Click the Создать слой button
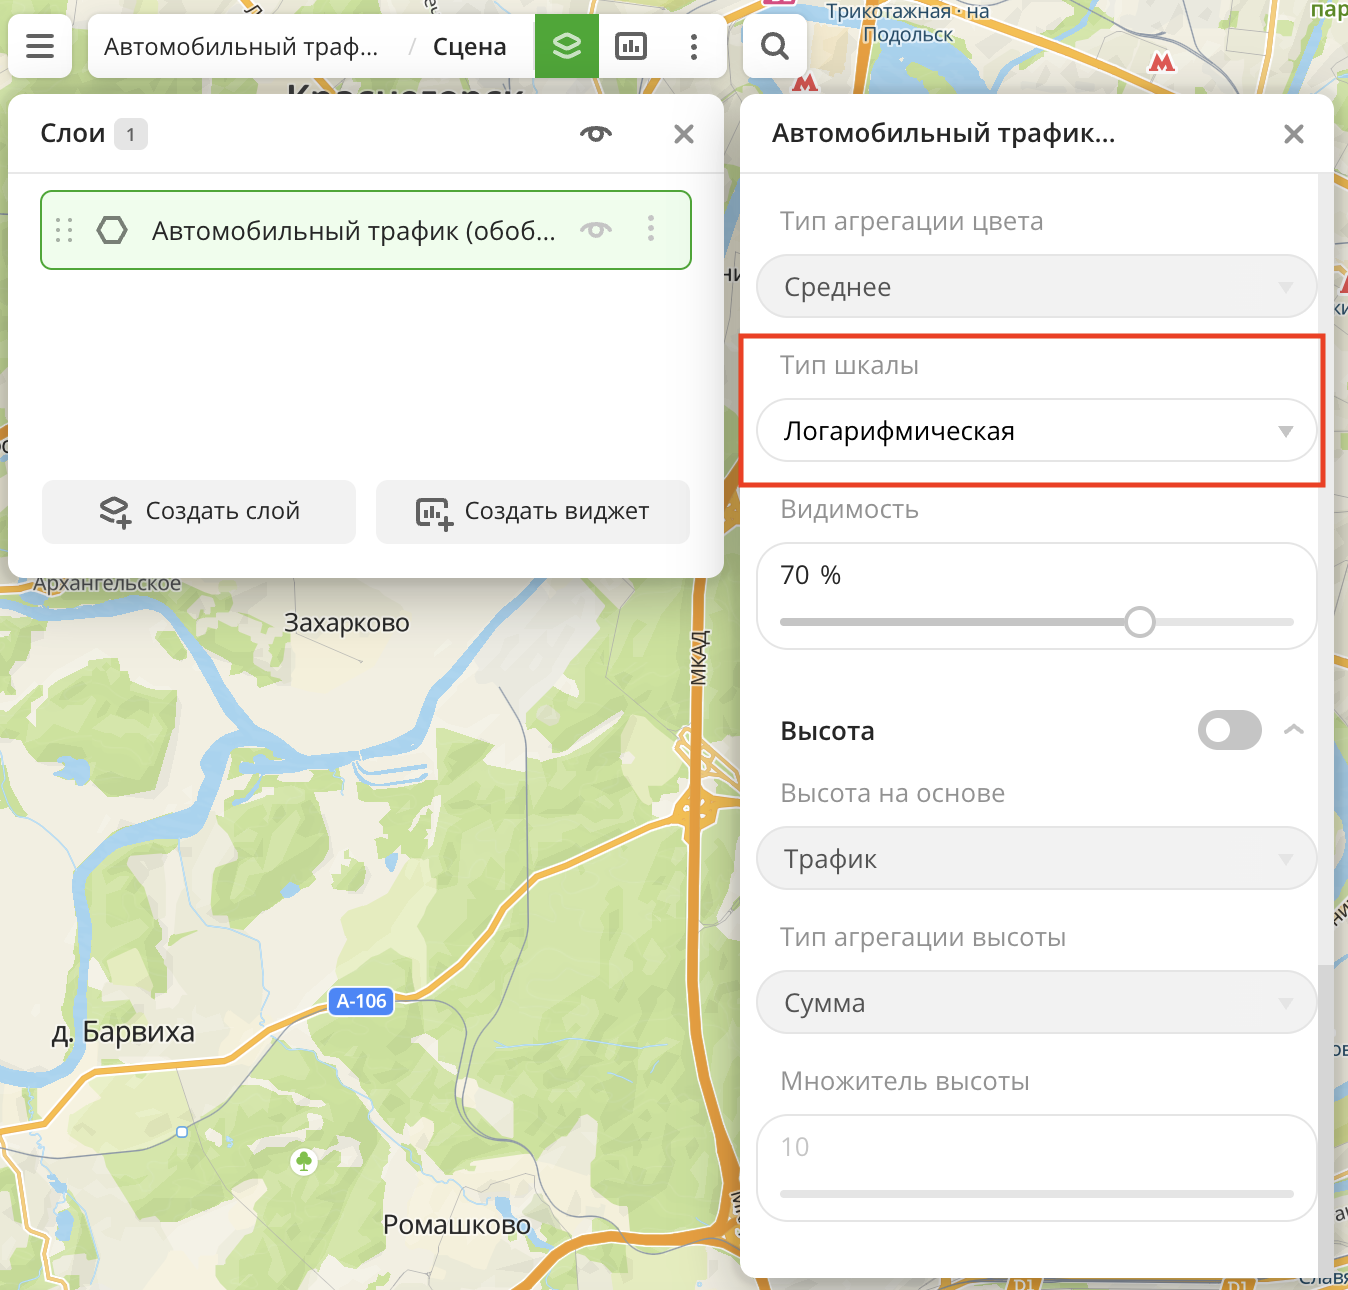 [x=199, y=512]
